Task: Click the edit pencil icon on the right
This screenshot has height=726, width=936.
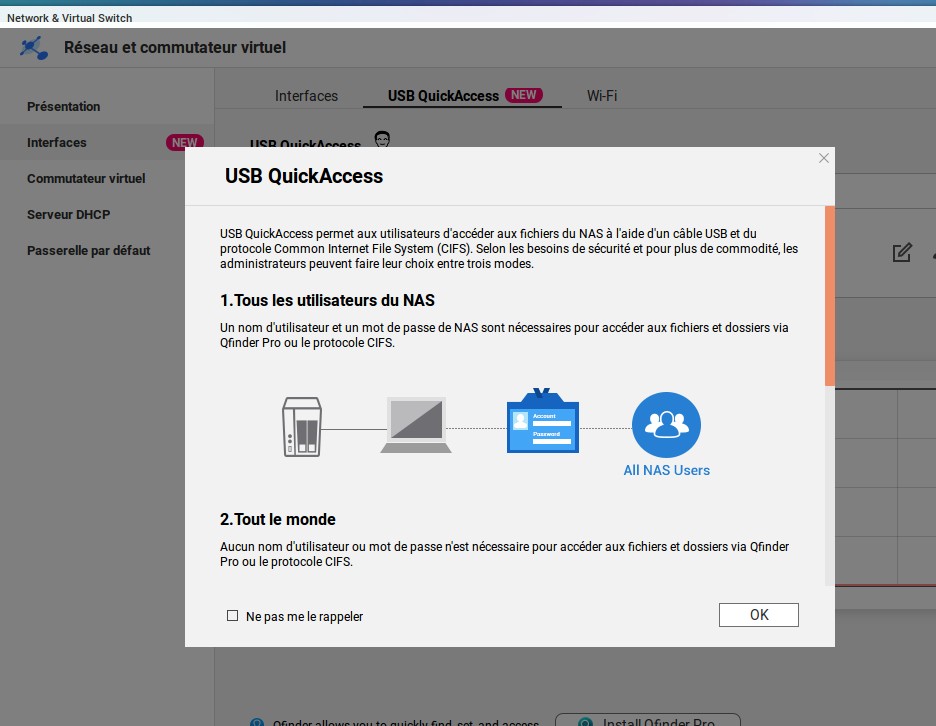Action: 902,253
